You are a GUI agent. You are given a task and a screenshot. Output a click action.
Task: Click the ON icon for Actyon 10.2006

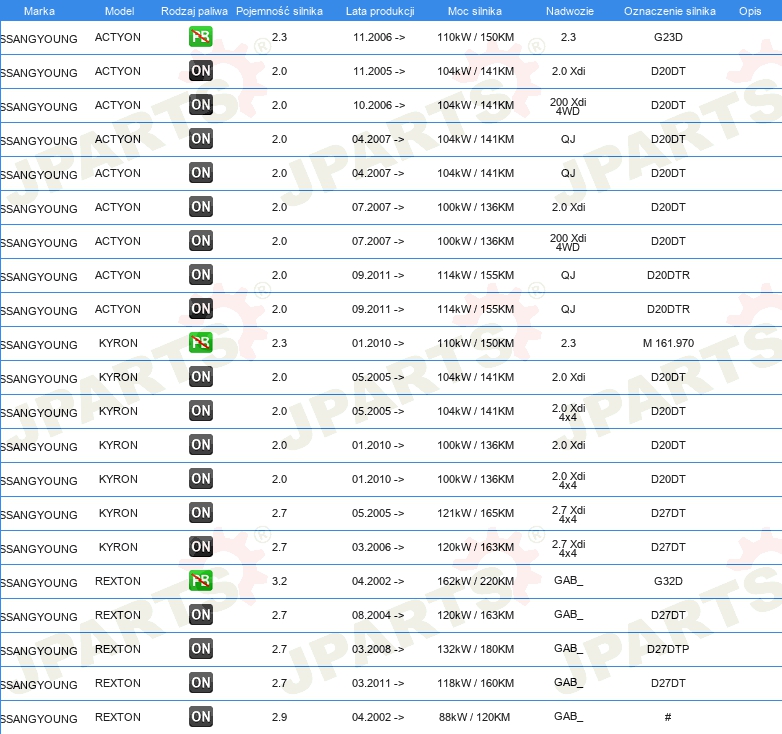pos(201,105)
